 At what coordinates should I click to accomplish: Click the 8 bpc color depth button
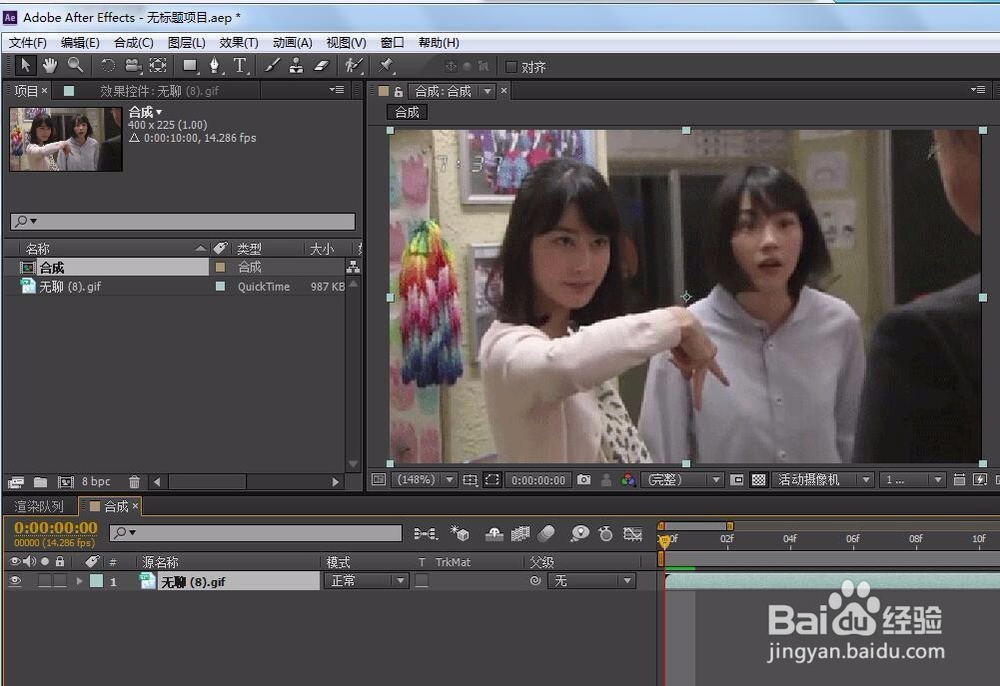(96, 482)
